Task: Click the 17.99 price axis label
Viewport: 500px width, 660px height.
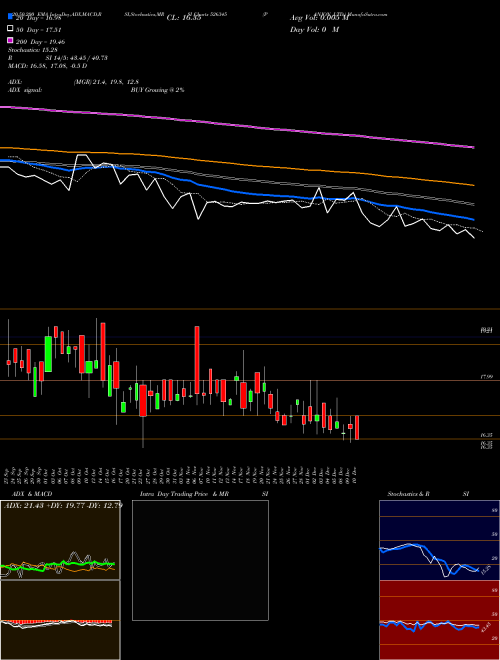Action: (x=487, y=377)
